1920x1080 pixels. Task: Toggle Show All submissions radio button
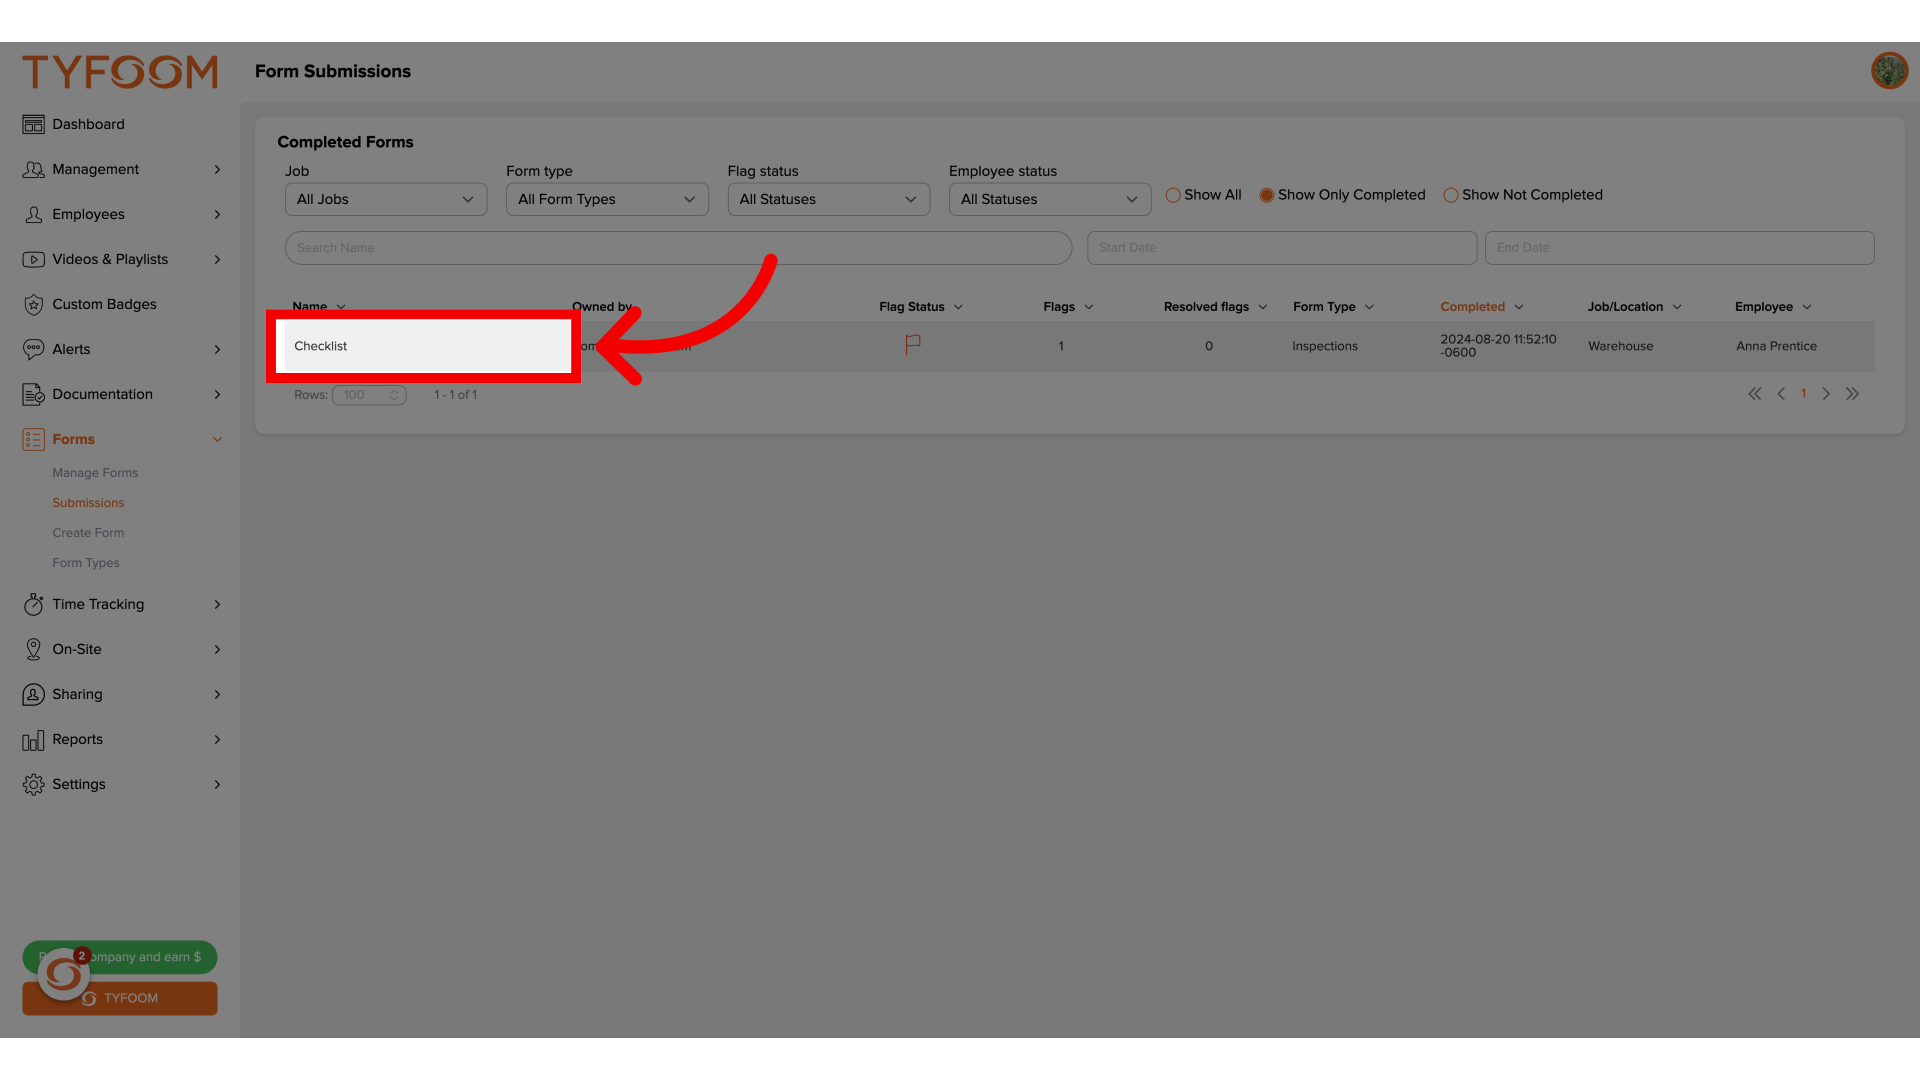[1172, 194]
